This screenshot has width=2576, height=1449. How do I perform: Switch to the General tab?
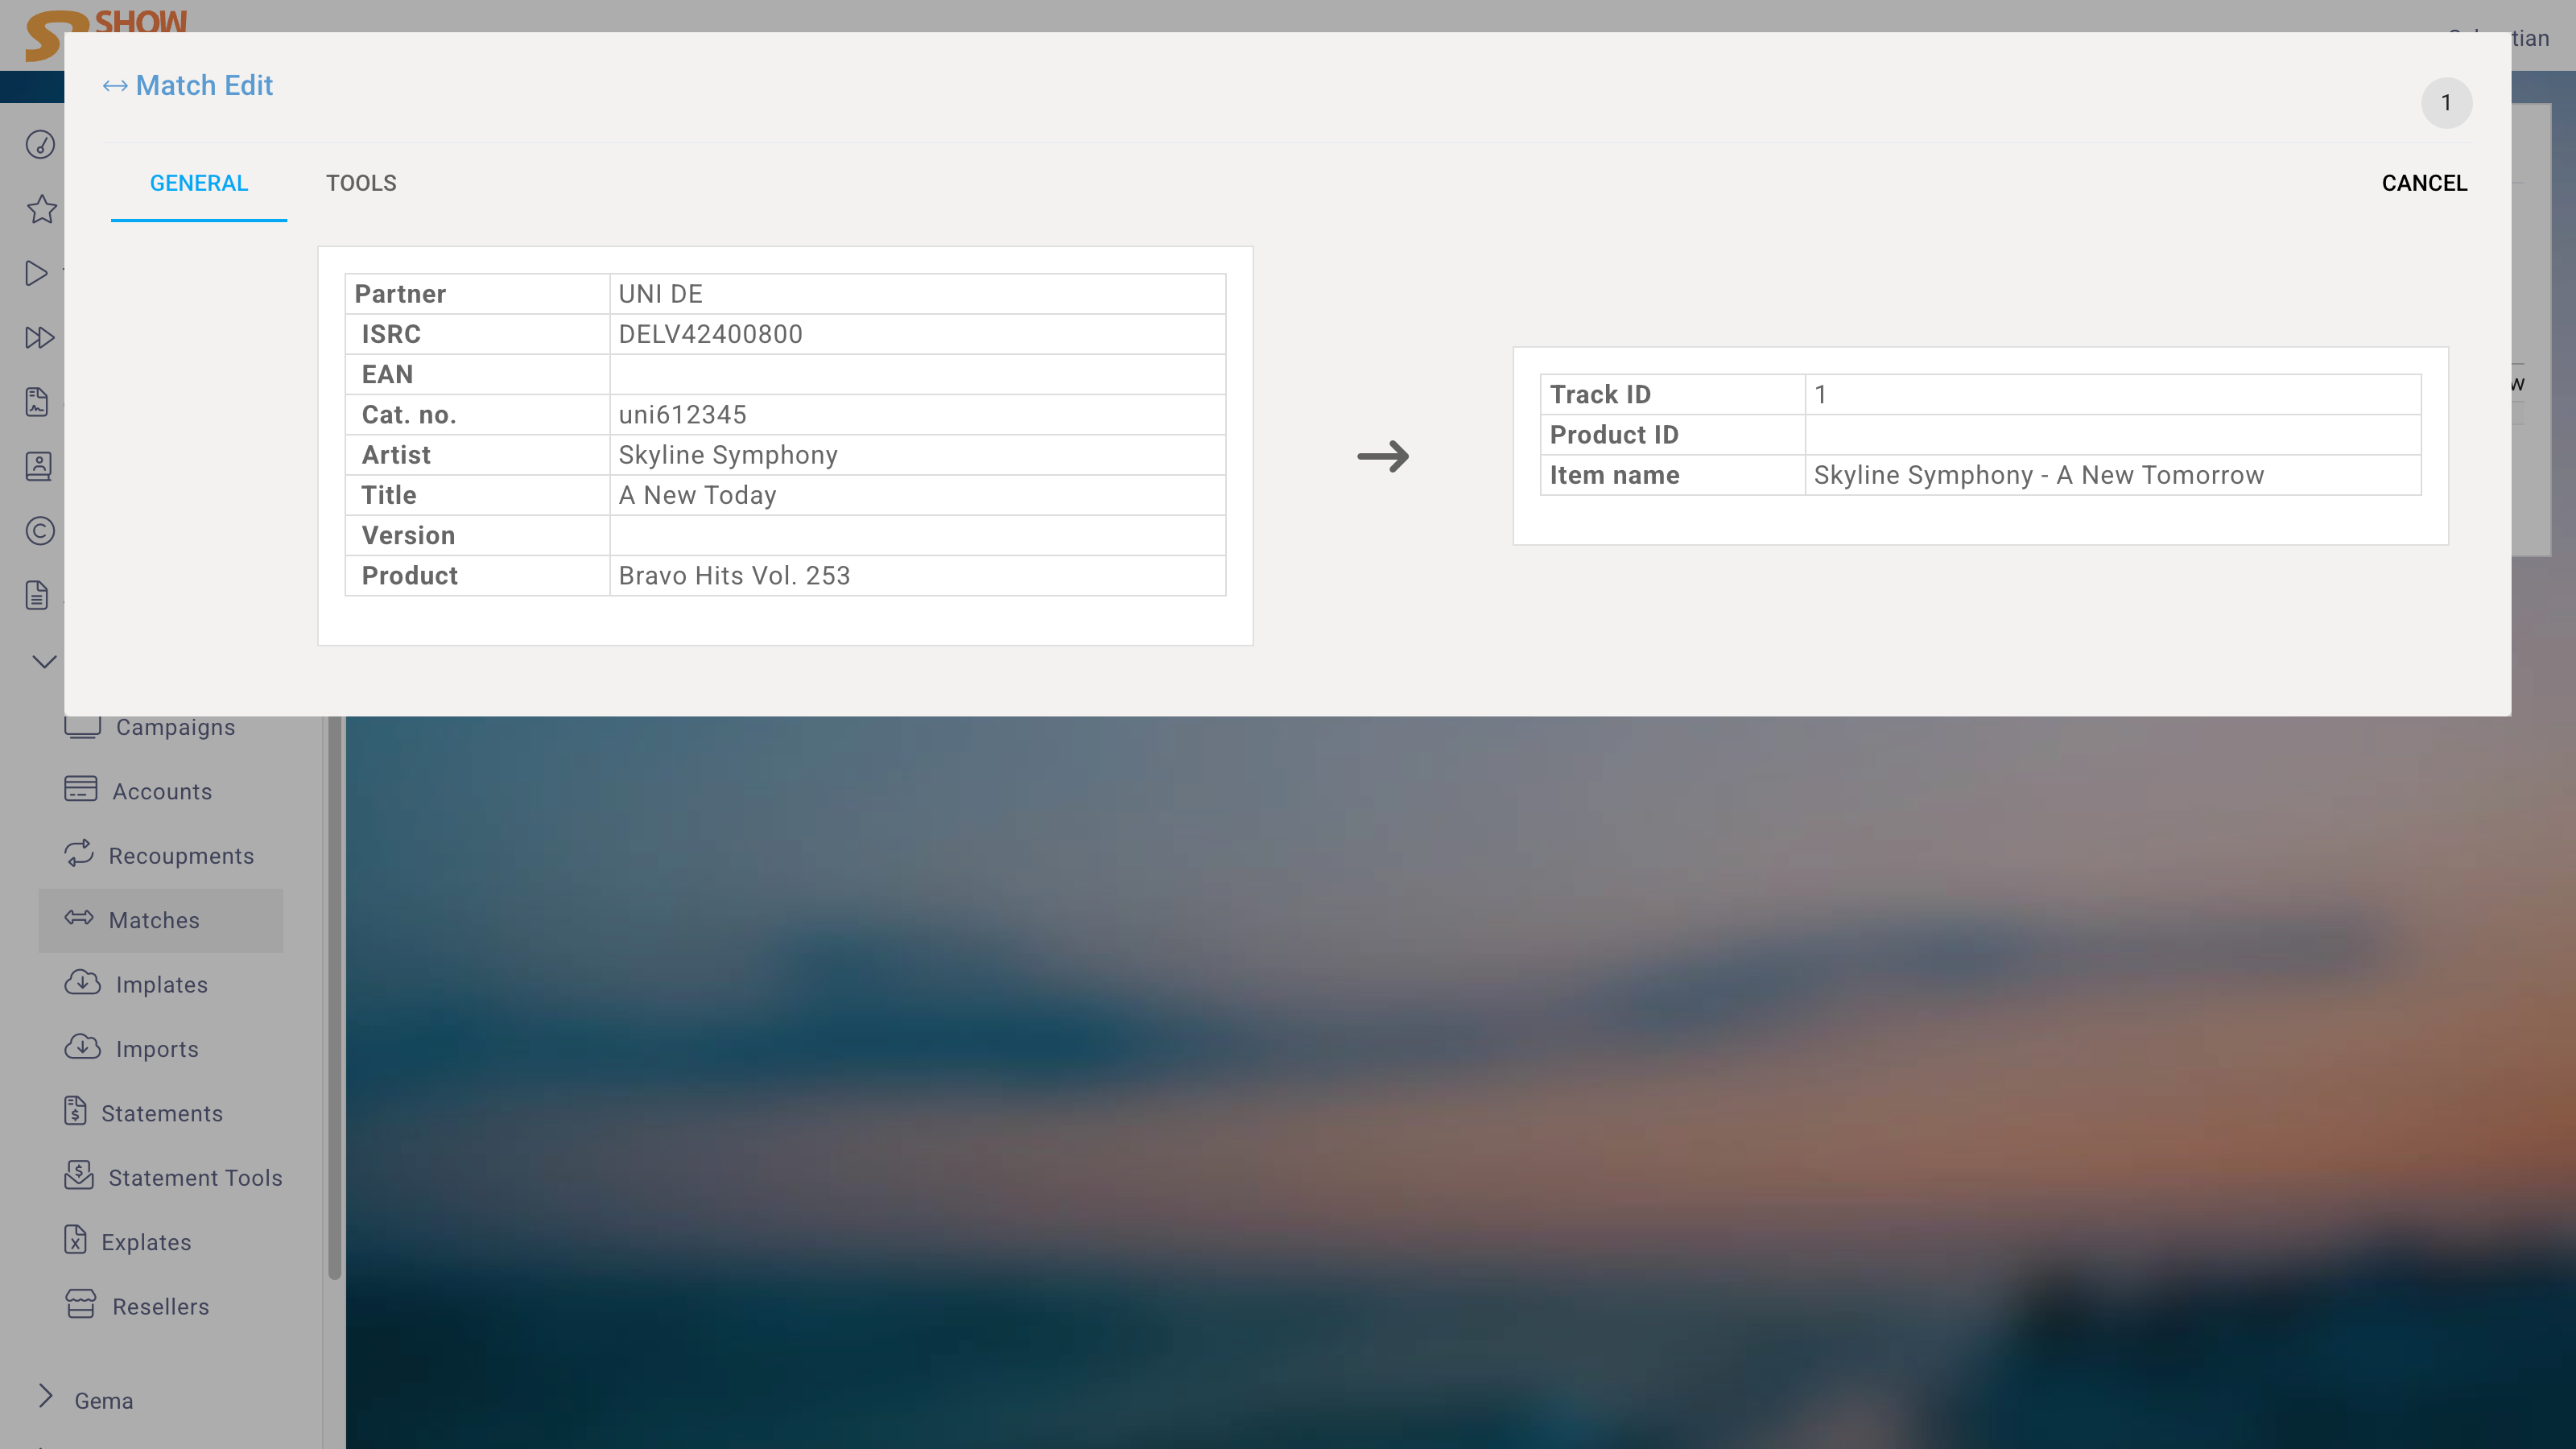(x=198, y=183)
